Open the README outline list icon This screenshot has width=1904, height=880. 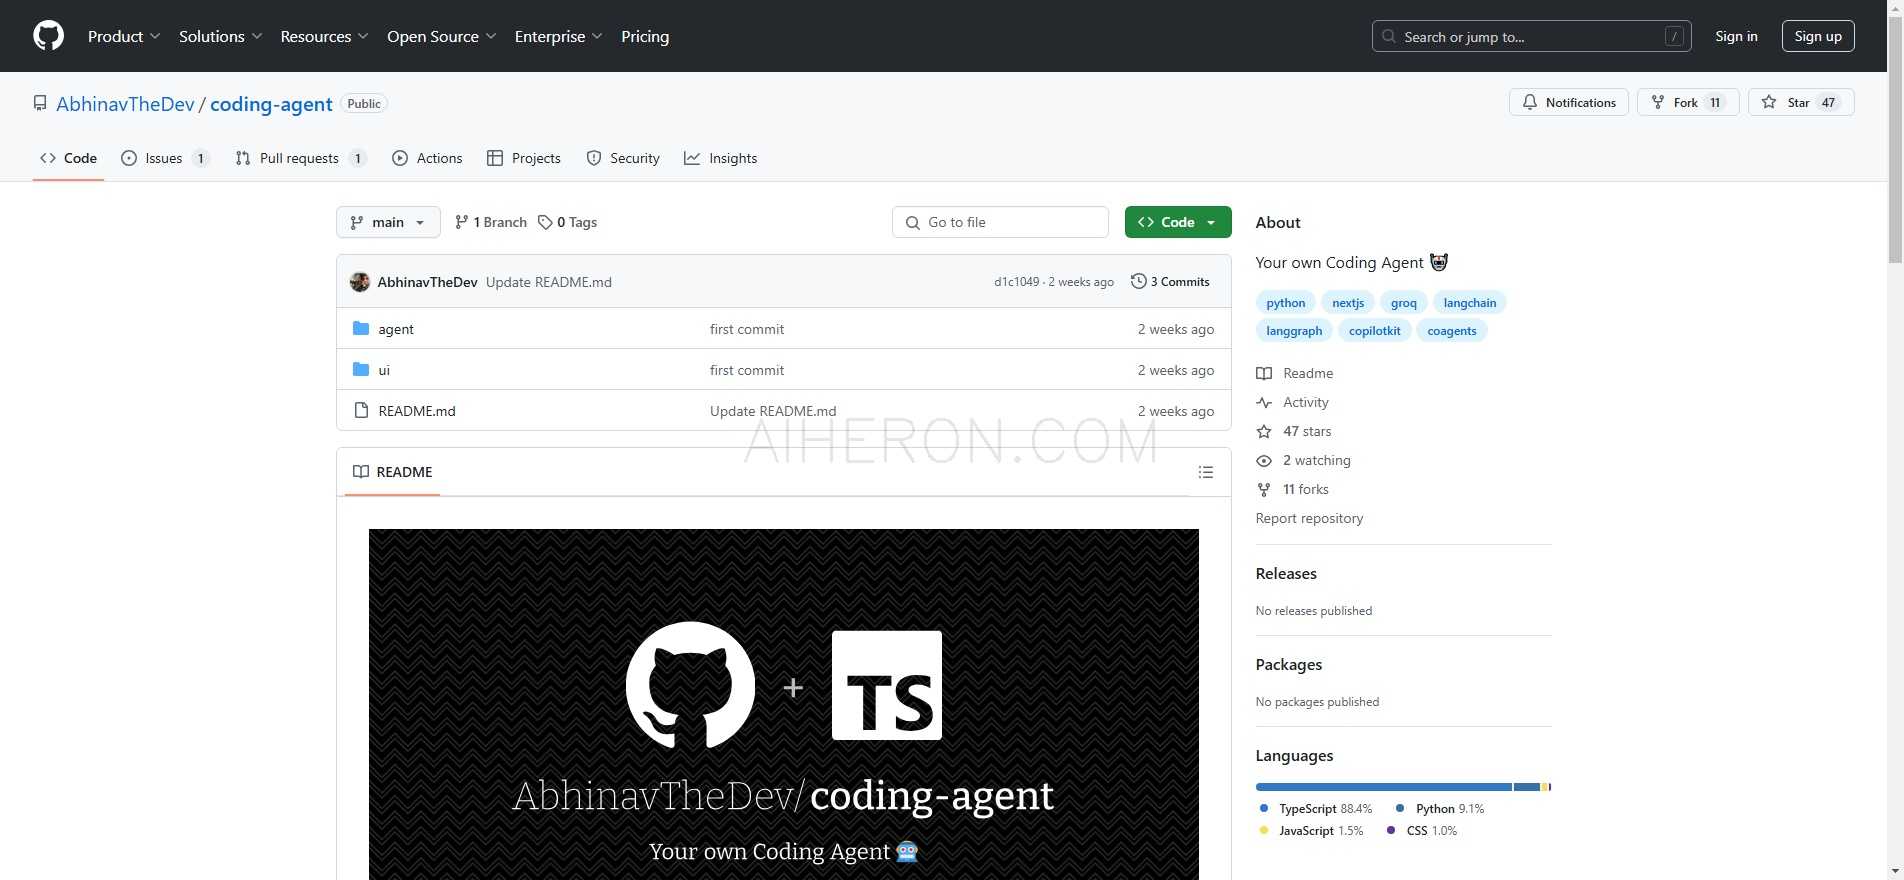(x=1206, y=472)
